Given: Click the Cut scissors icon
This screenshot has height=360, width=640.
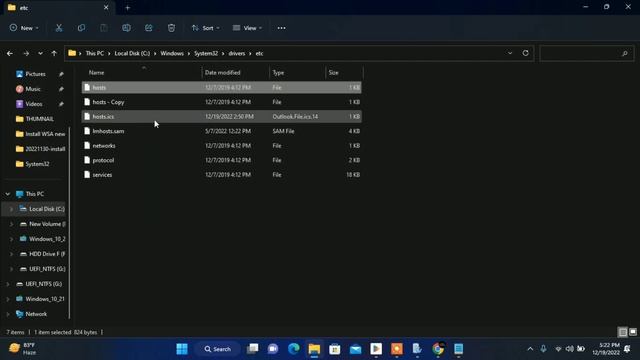Looking at the screenshot, I should point(59,28).
